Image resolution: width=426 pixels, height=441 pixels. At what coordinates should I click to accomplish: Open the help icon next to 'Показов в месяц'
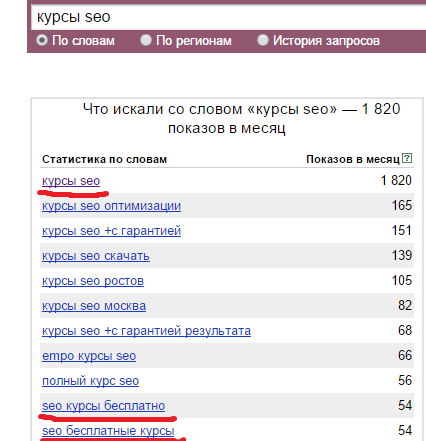tap(407, 158)
